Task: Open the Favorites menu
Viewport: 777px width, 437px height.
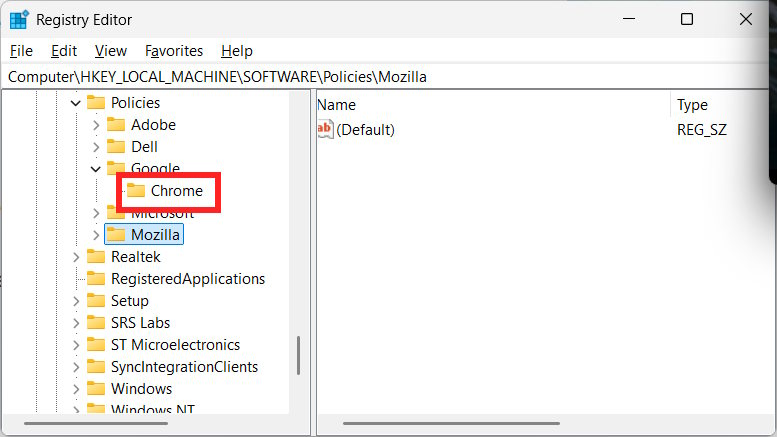Action: point(174,51)
